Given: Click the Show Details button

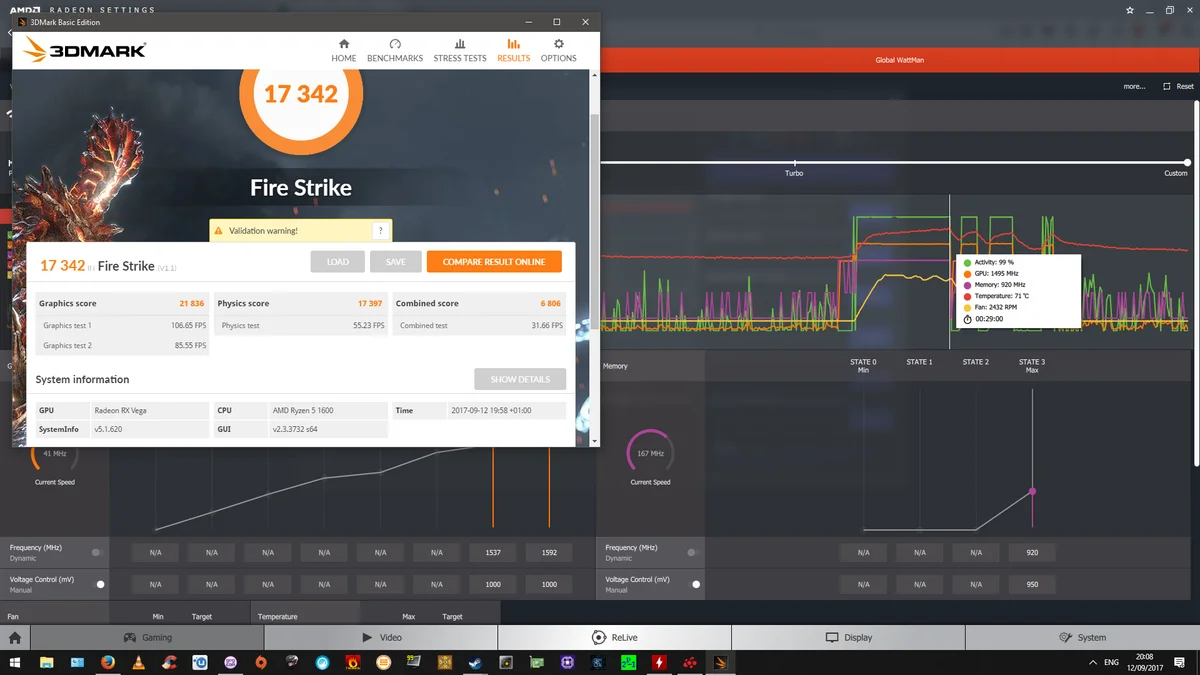Looking at the screenshot, I should [x=520, y=380].
